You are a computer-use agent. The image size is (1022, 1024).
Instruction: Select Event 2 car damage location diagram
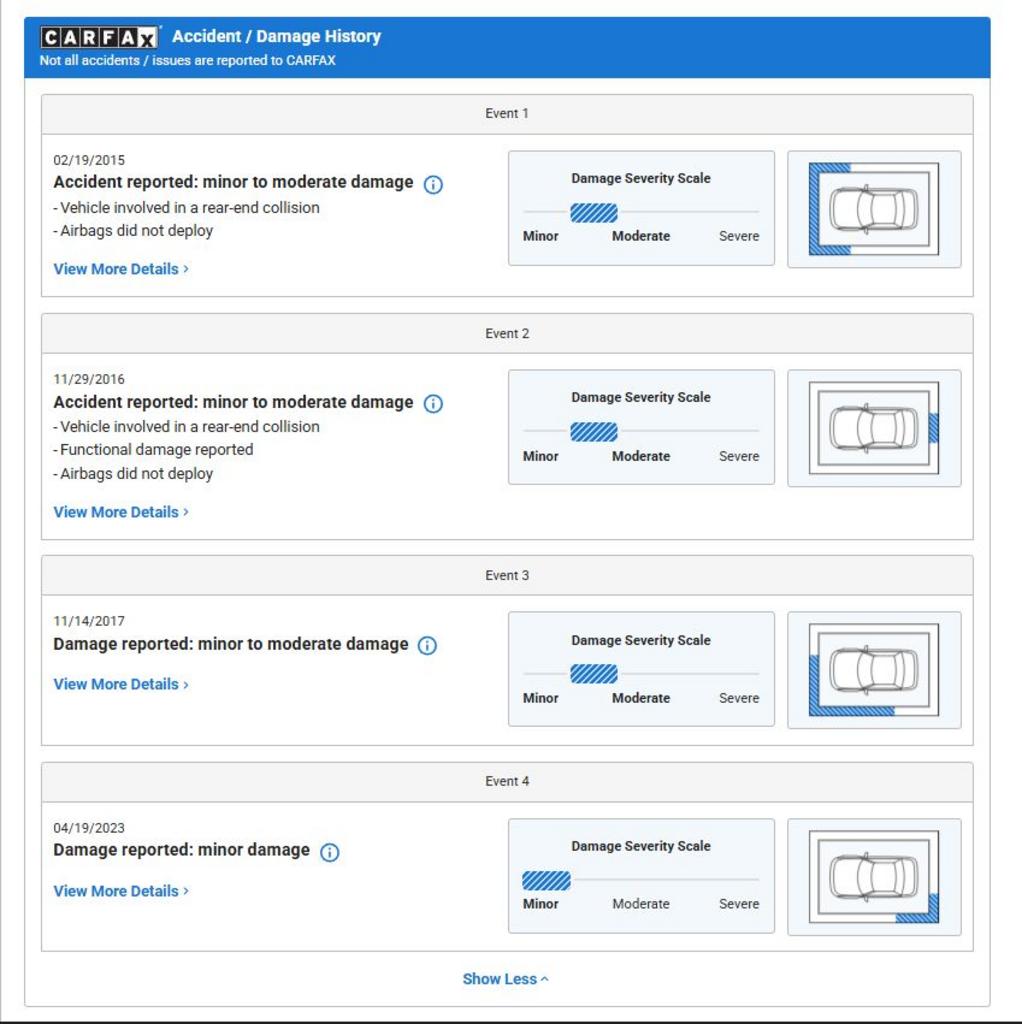(874, 428)
